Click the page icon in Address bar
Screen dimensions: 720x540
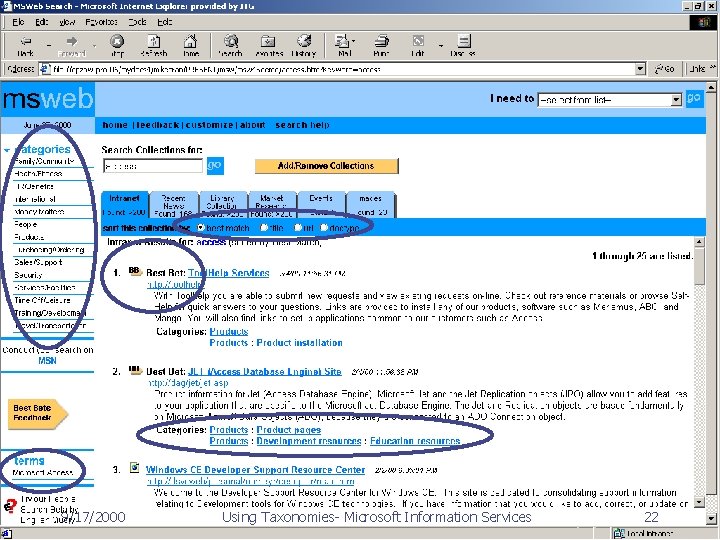pos(45,69)
